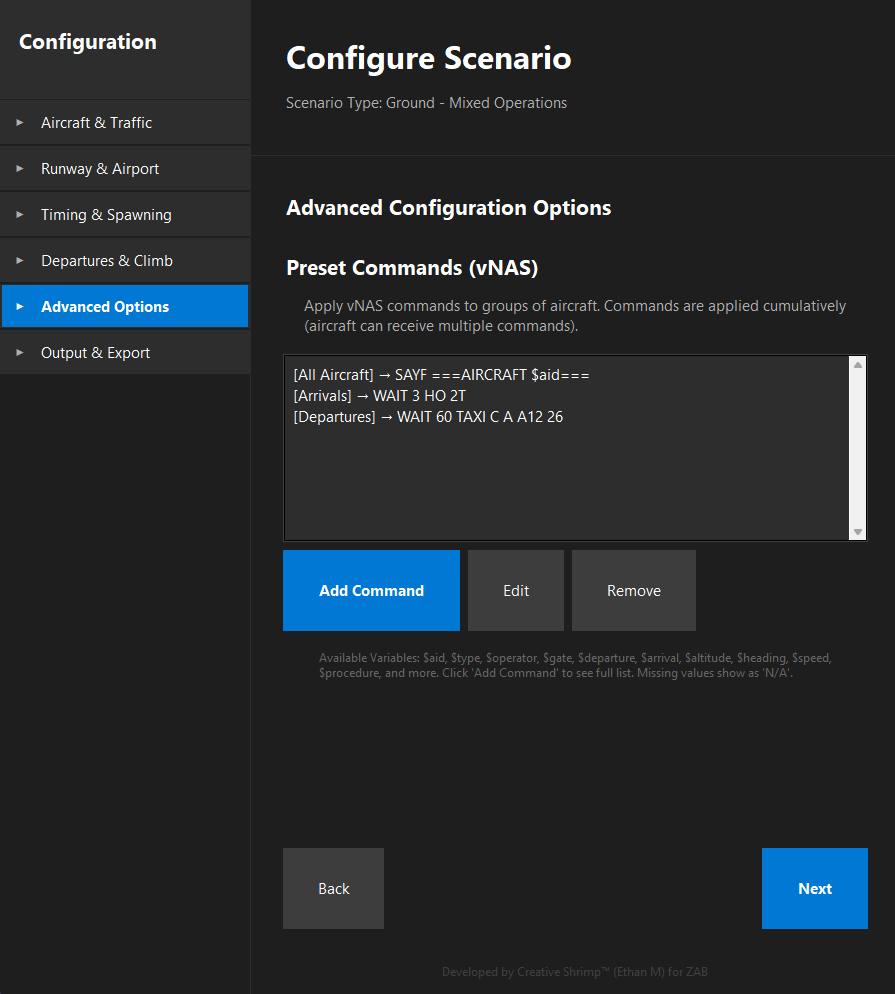Expand the Aircraft & Traffic section arrow

21,122
